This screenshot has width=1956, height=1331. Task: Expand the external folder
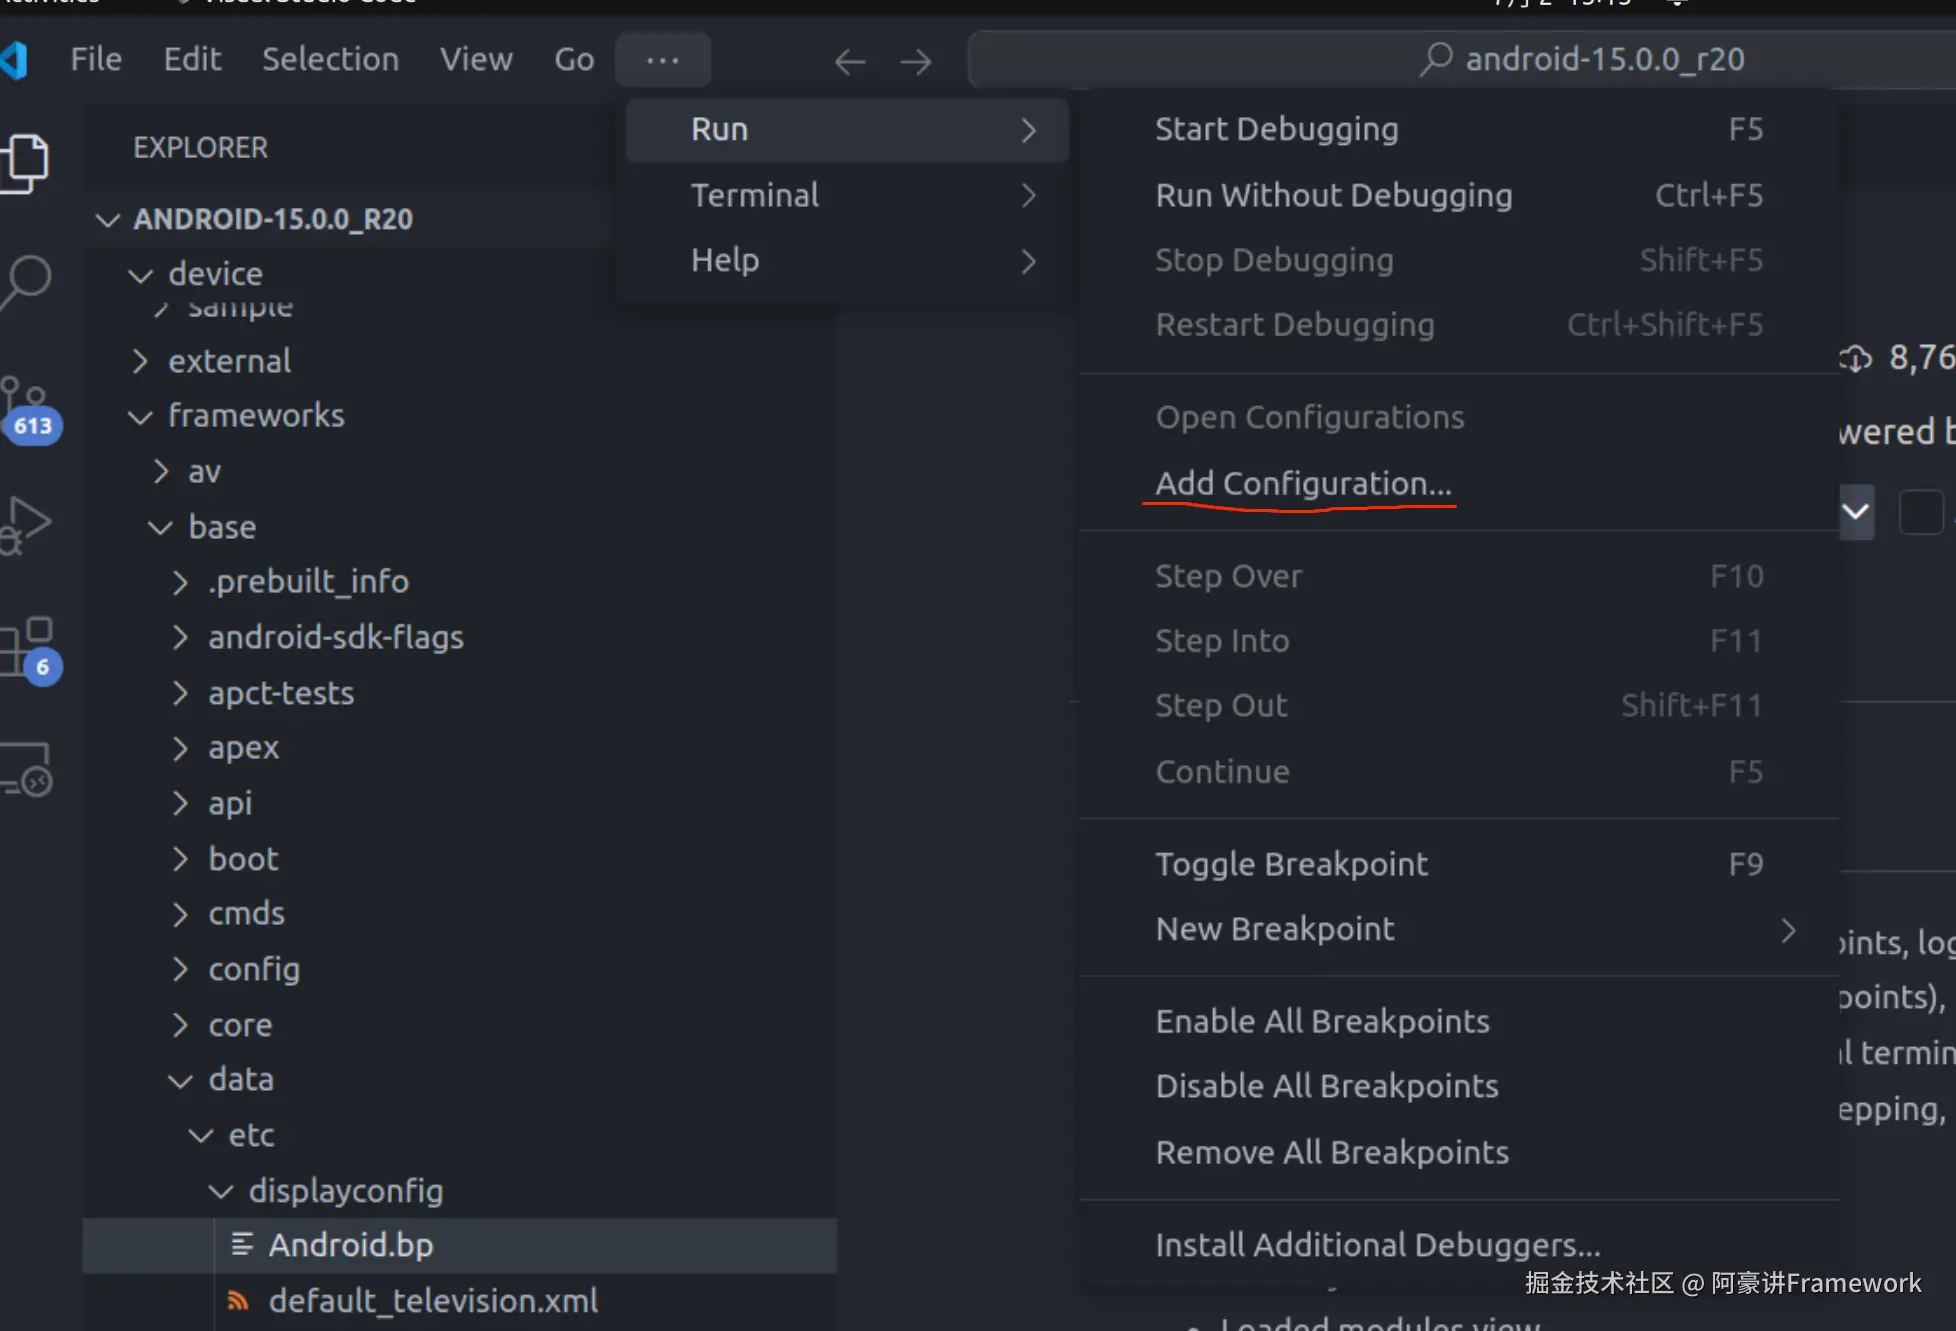coord(229,361)
